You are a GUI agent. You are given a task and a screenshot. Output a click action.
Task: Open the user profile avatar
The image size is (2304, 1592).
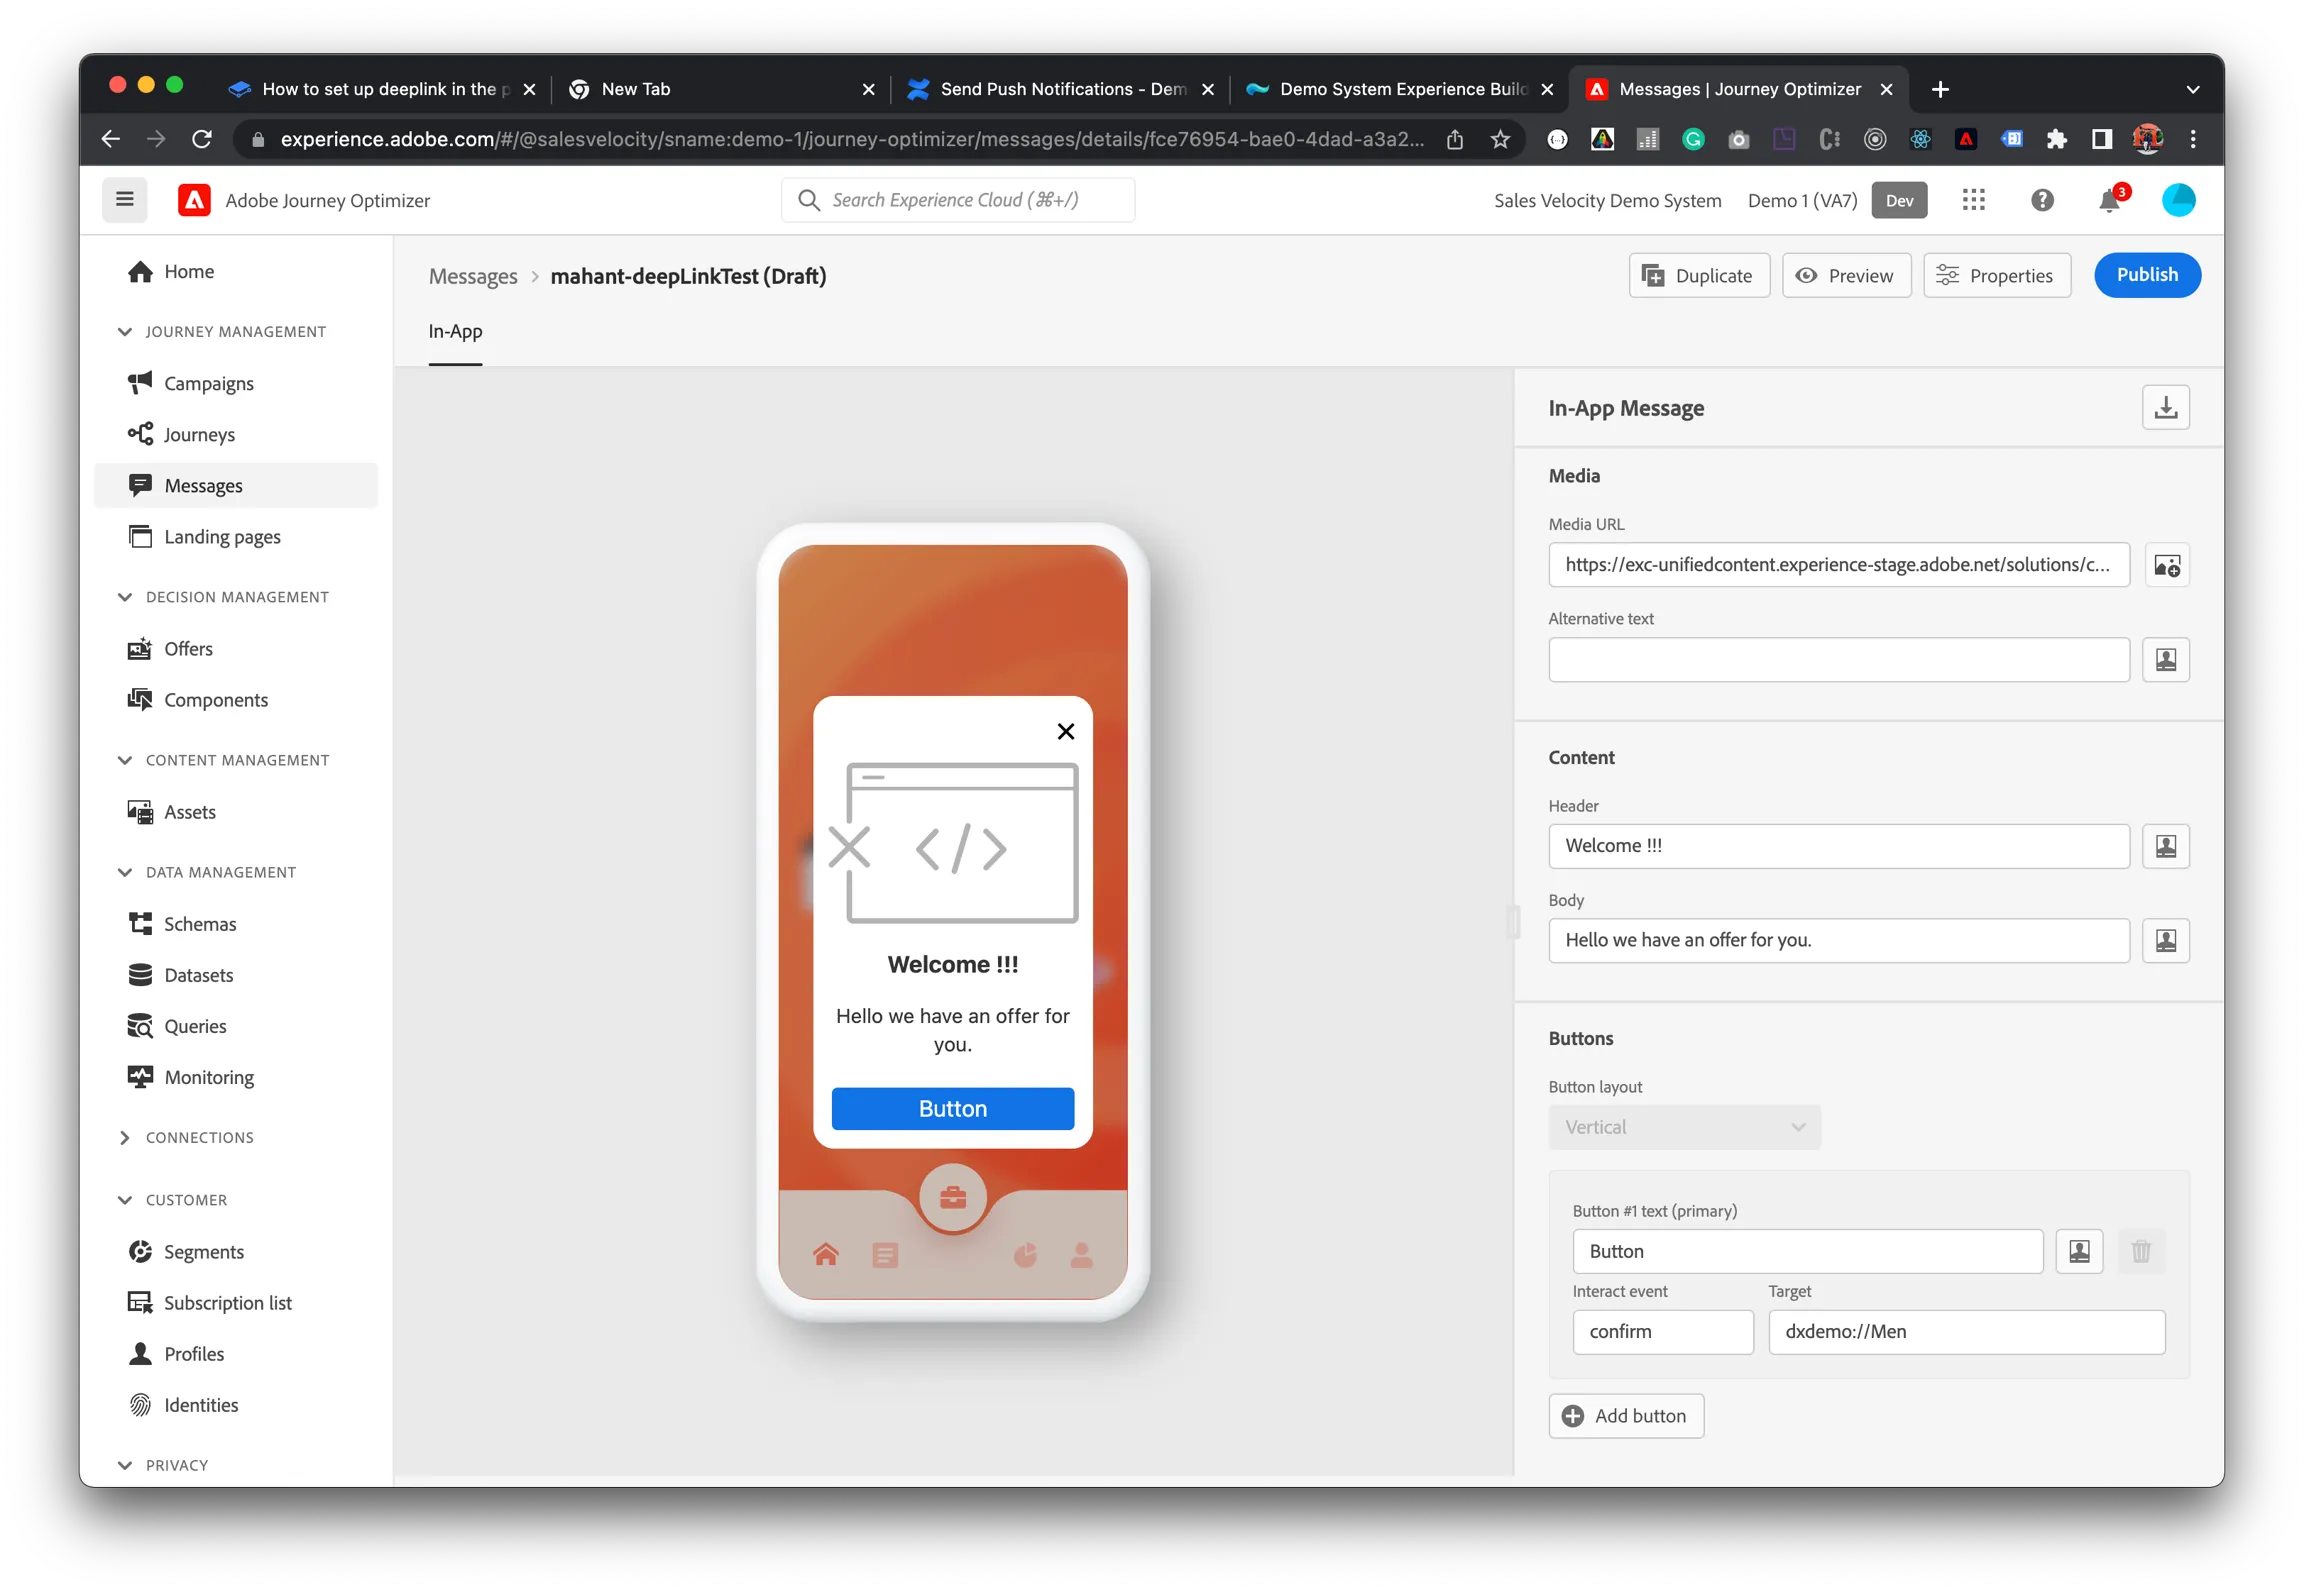(x=2178, y=200)
